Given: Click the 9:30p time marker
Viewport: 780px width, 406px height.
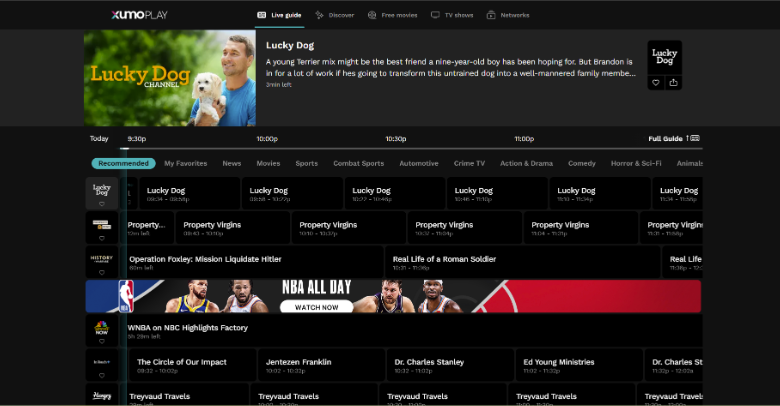Looking at the screenshot, I should pos(137,139).
